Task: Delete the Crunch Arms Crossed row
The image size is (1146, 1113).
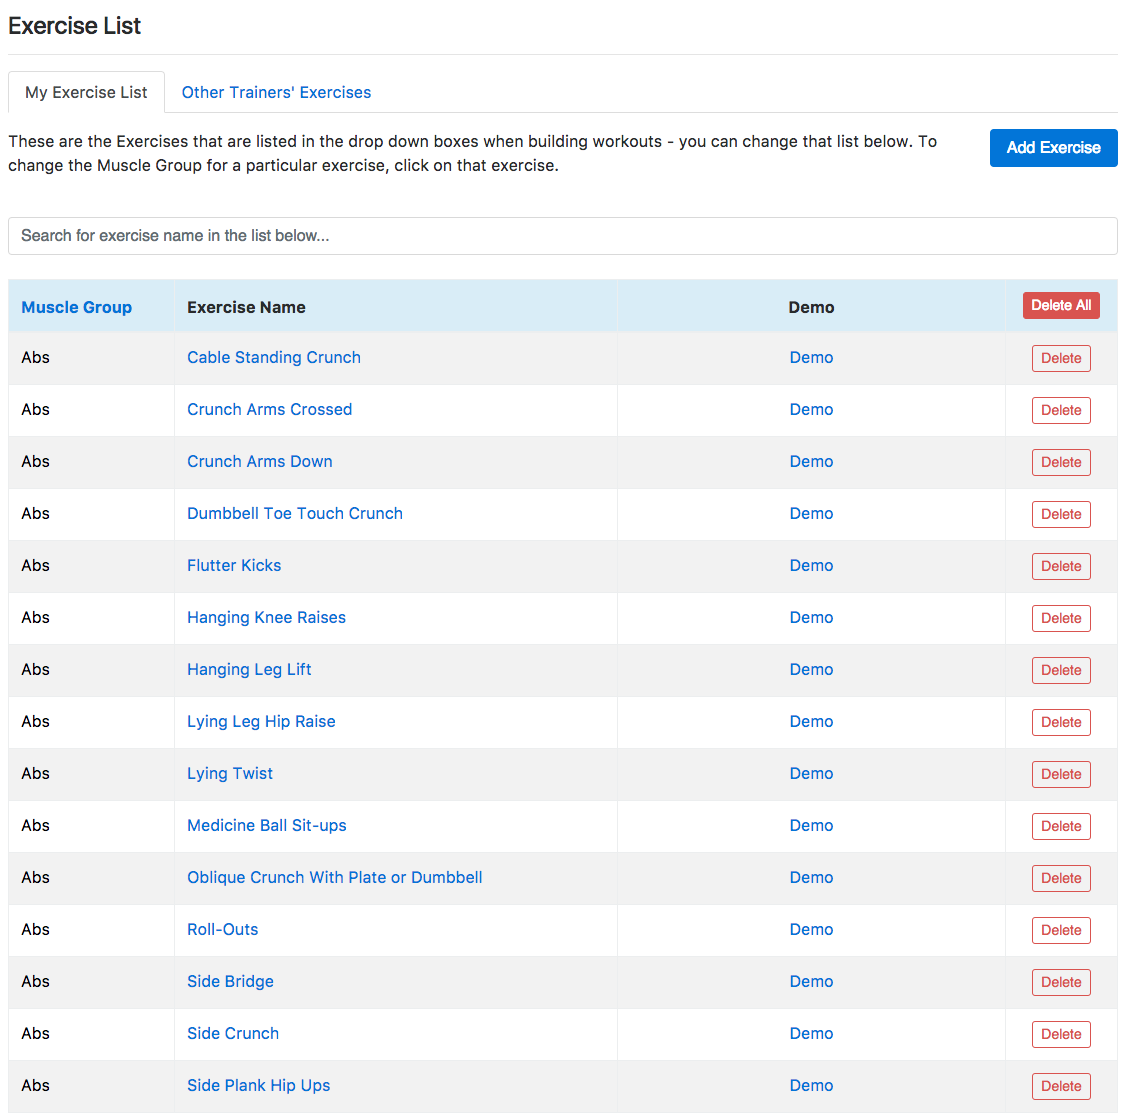Action: pyautogui.click(x=1060, y=410)
